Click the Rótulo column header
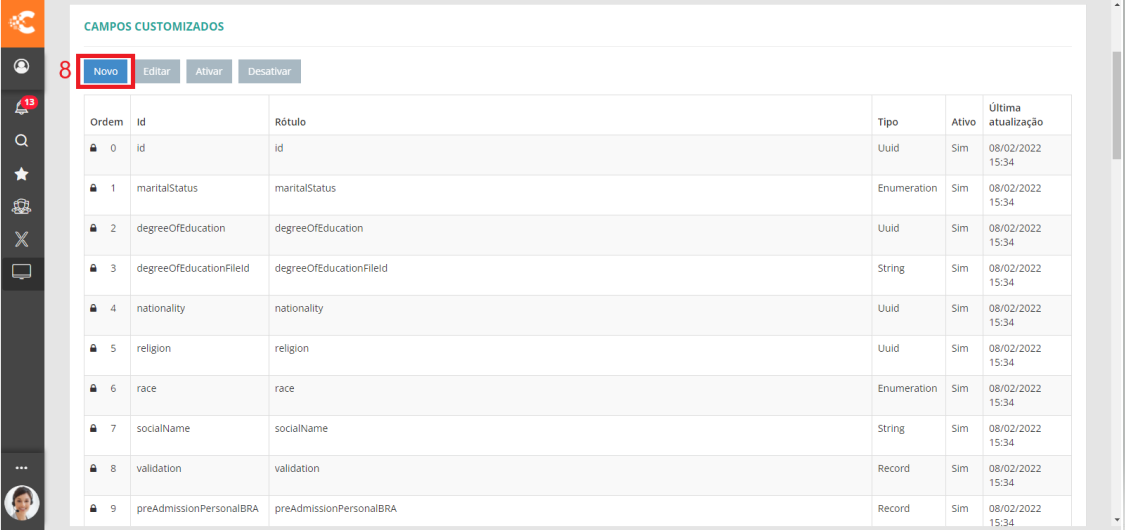 point(290,122)
